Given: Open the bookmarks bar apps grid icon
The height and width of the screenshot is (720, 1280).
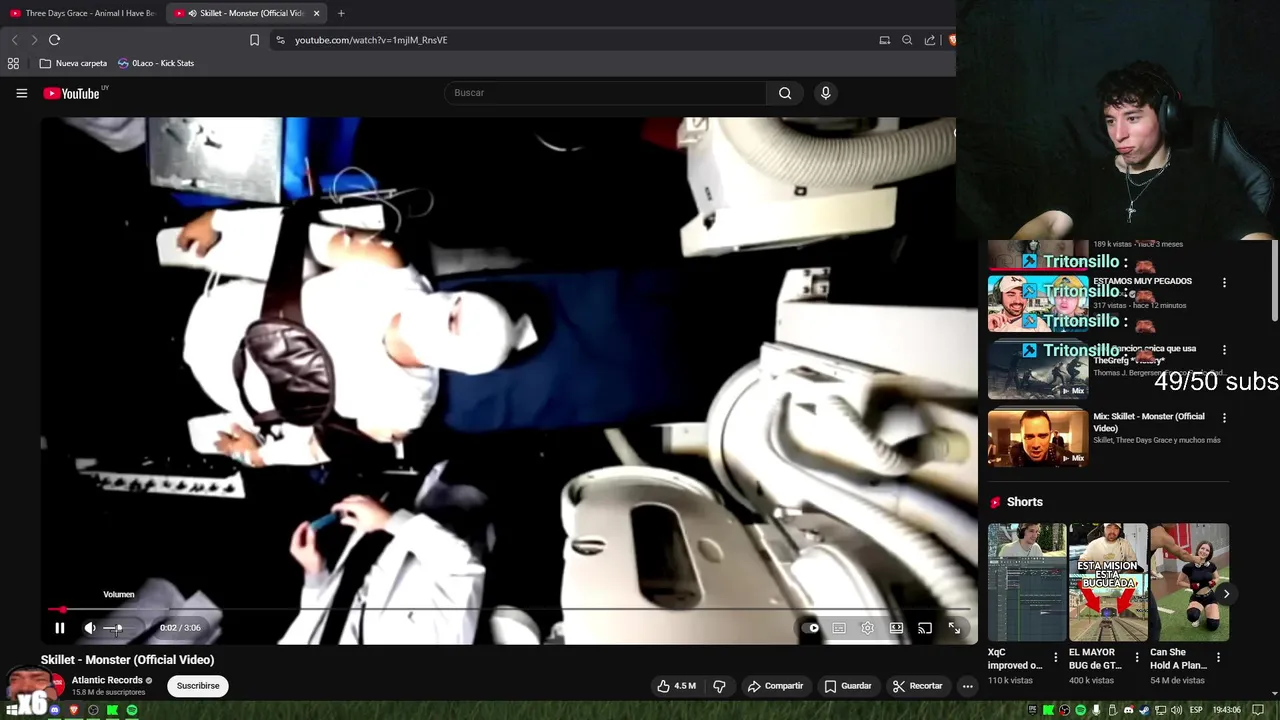Looking at the screenshot, I should coord(13,63).
